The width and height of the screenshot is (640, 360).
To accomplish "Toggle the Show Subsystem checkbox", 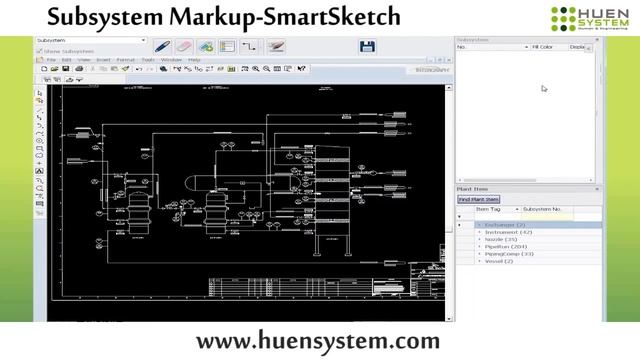I will click(40, 51).
